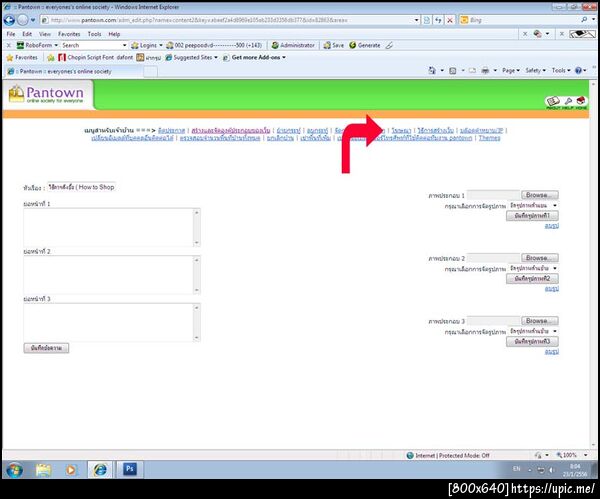
Task: Open the Windows Start button
Action: (14, 470)
